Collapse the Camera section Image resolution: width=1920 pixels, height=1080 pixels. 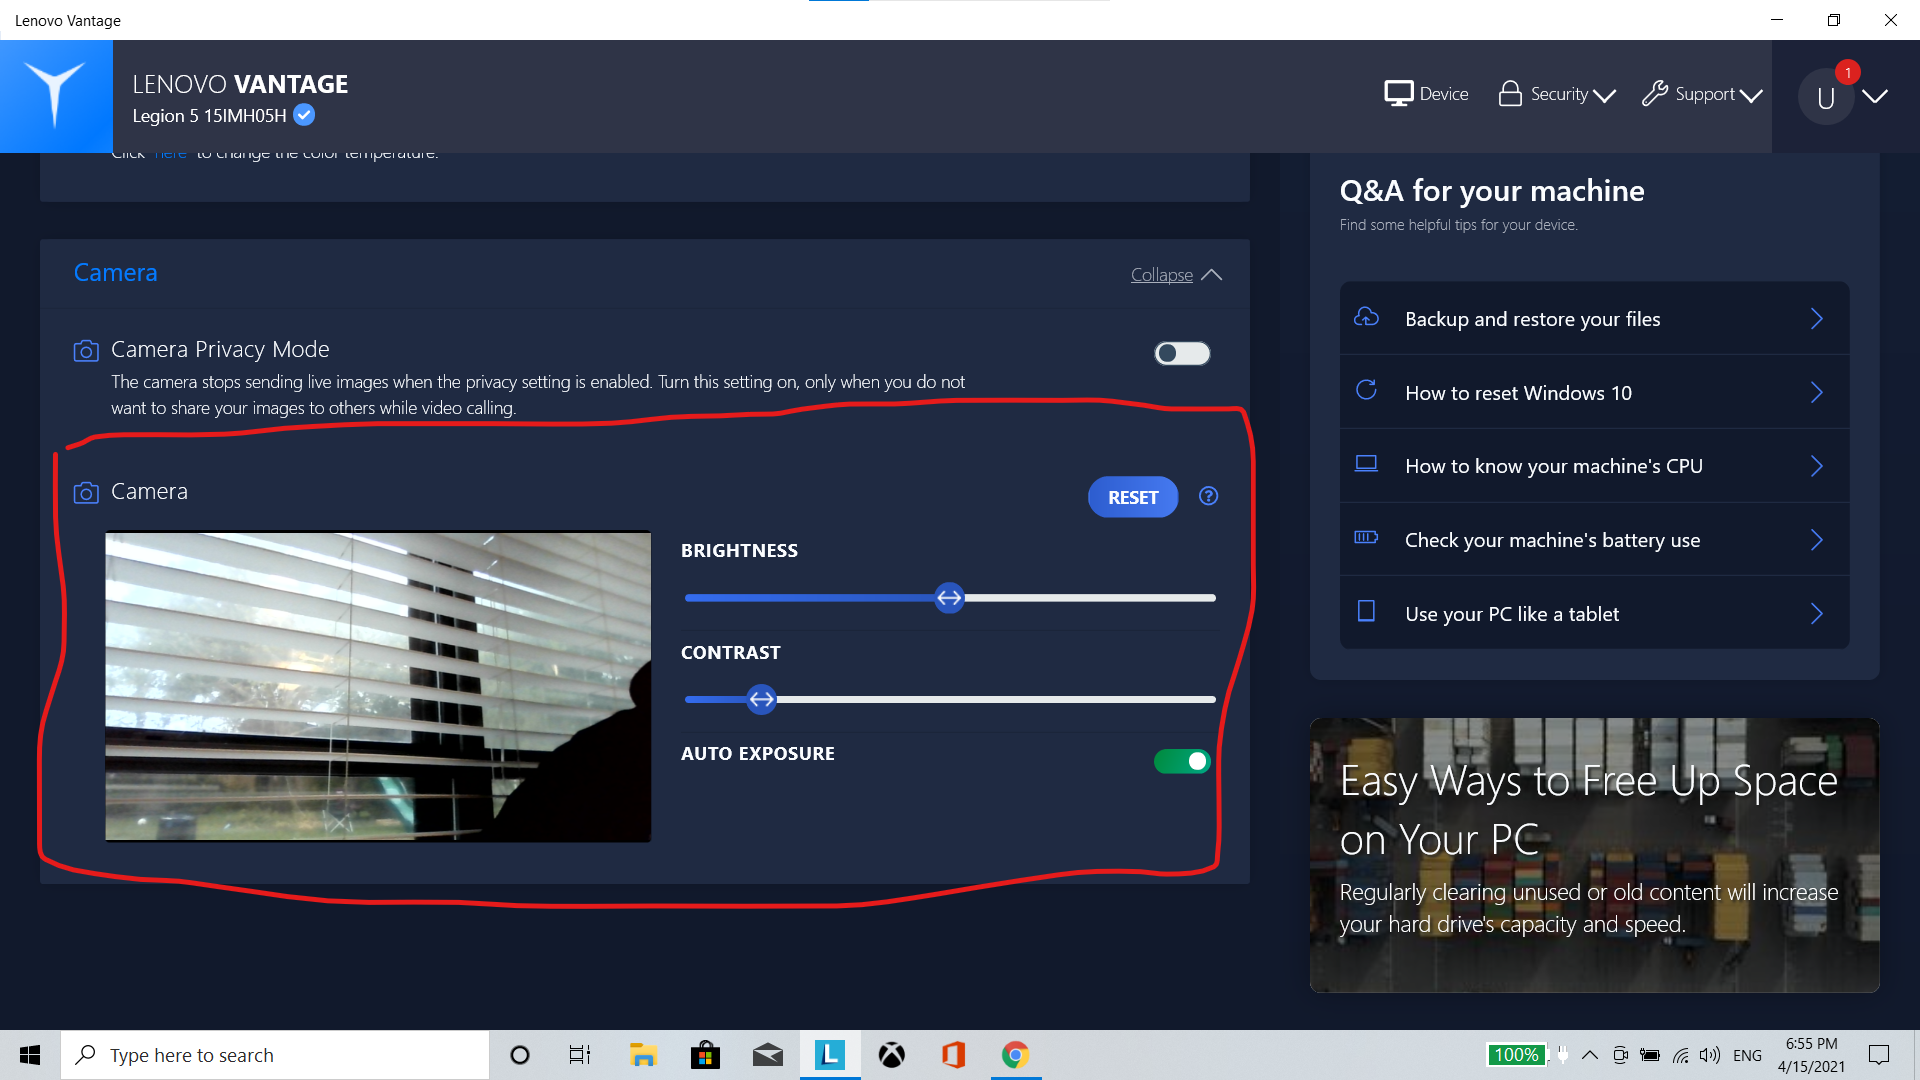pos(1176,275)
